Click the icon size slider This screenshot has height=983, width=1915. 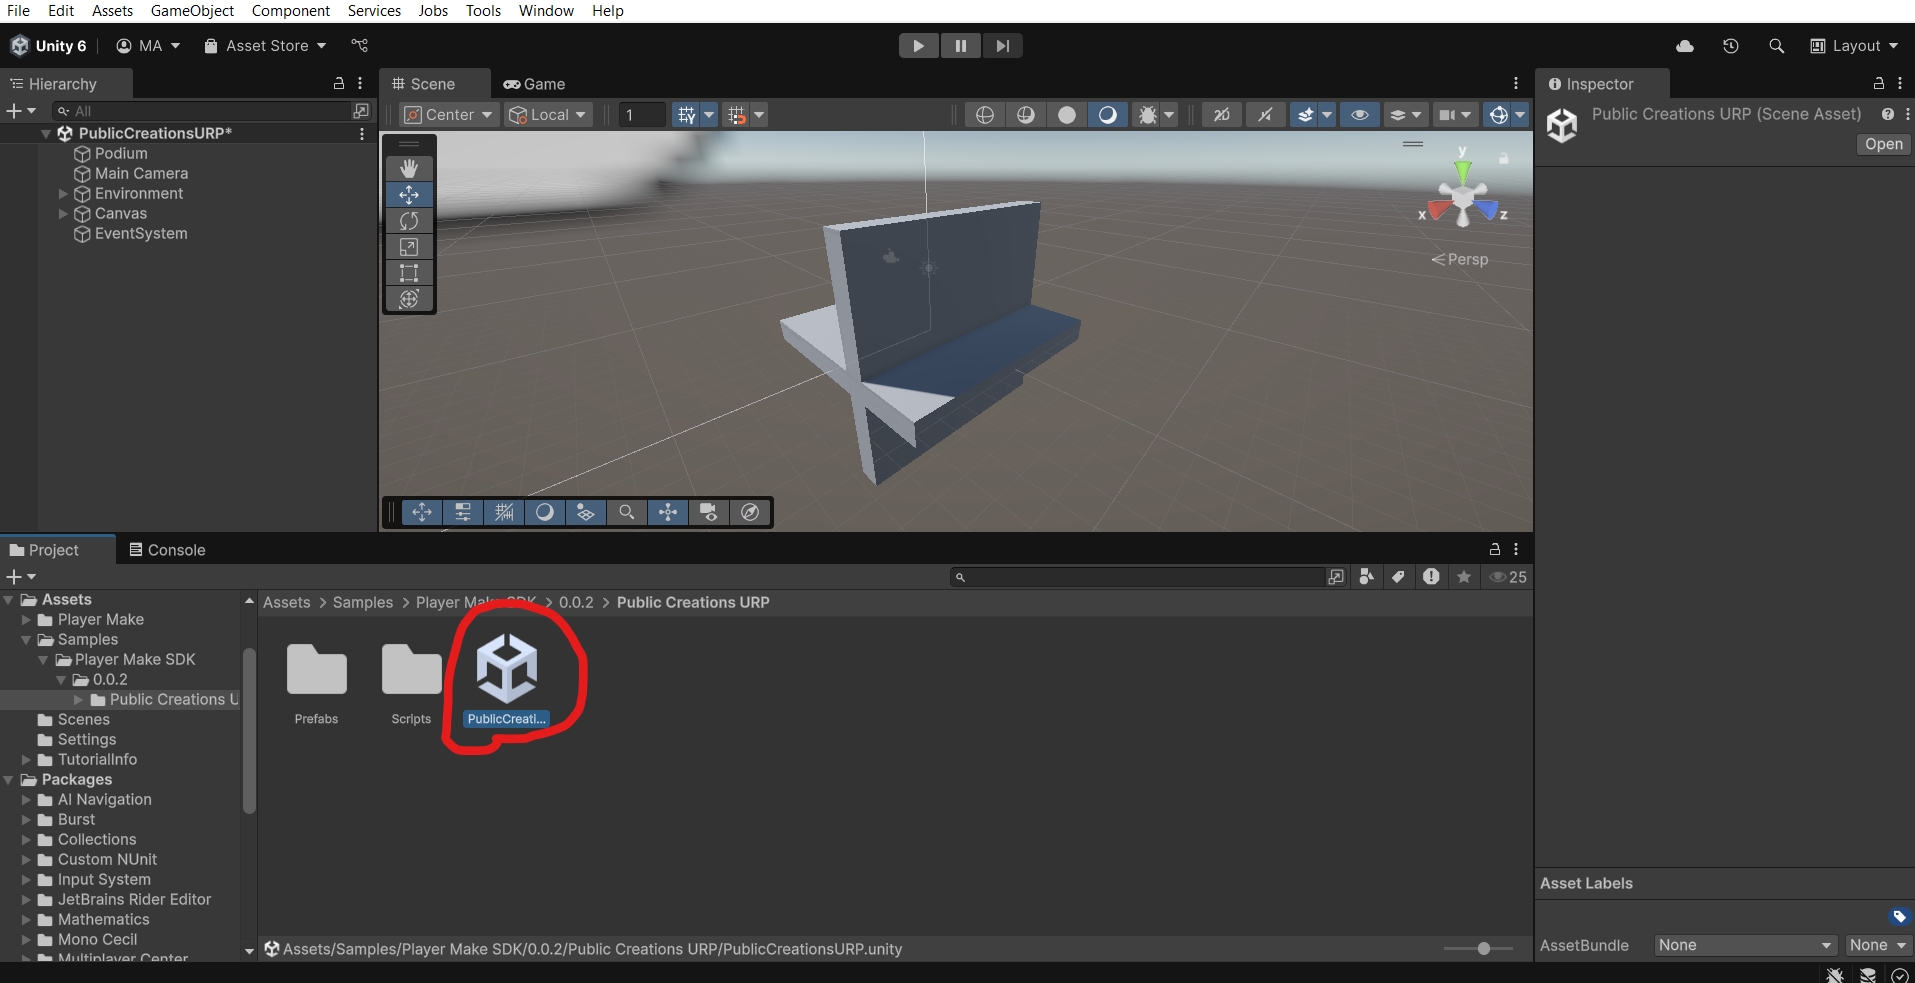point(1483,948)
